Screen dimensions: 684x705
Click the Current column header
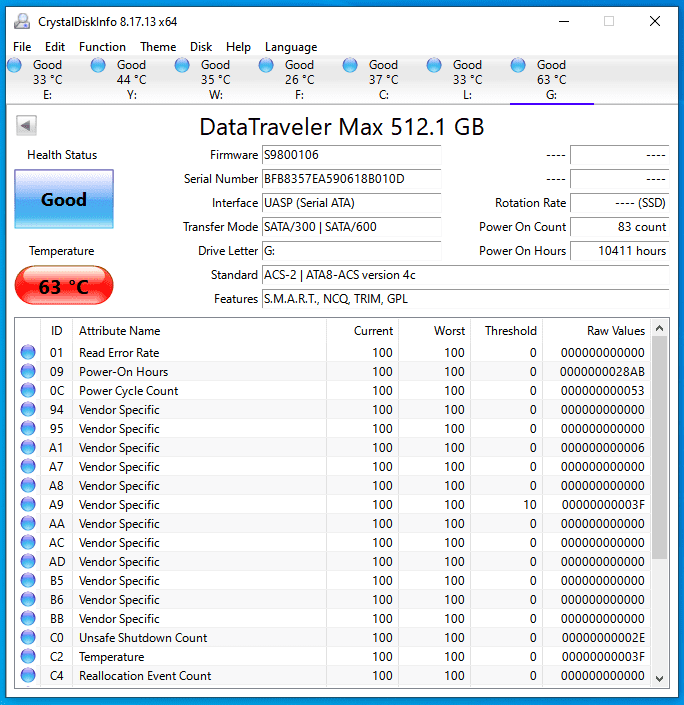click(362, 331)
